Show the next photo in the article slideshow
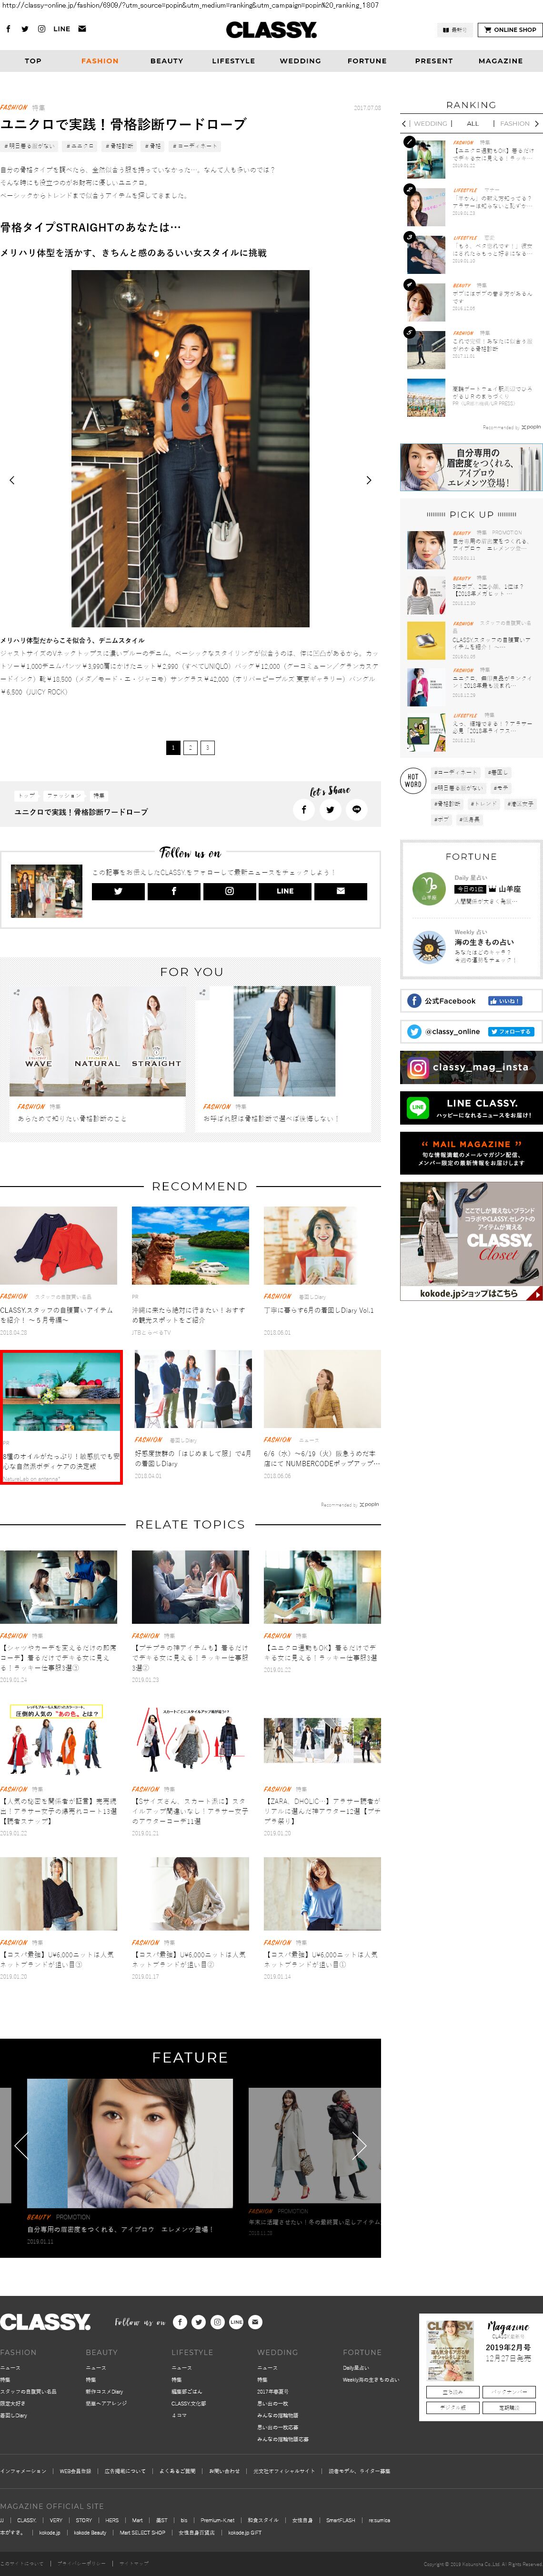Image resolution: width=543 pixels, height=2576 pixels. tap(369, 480)
